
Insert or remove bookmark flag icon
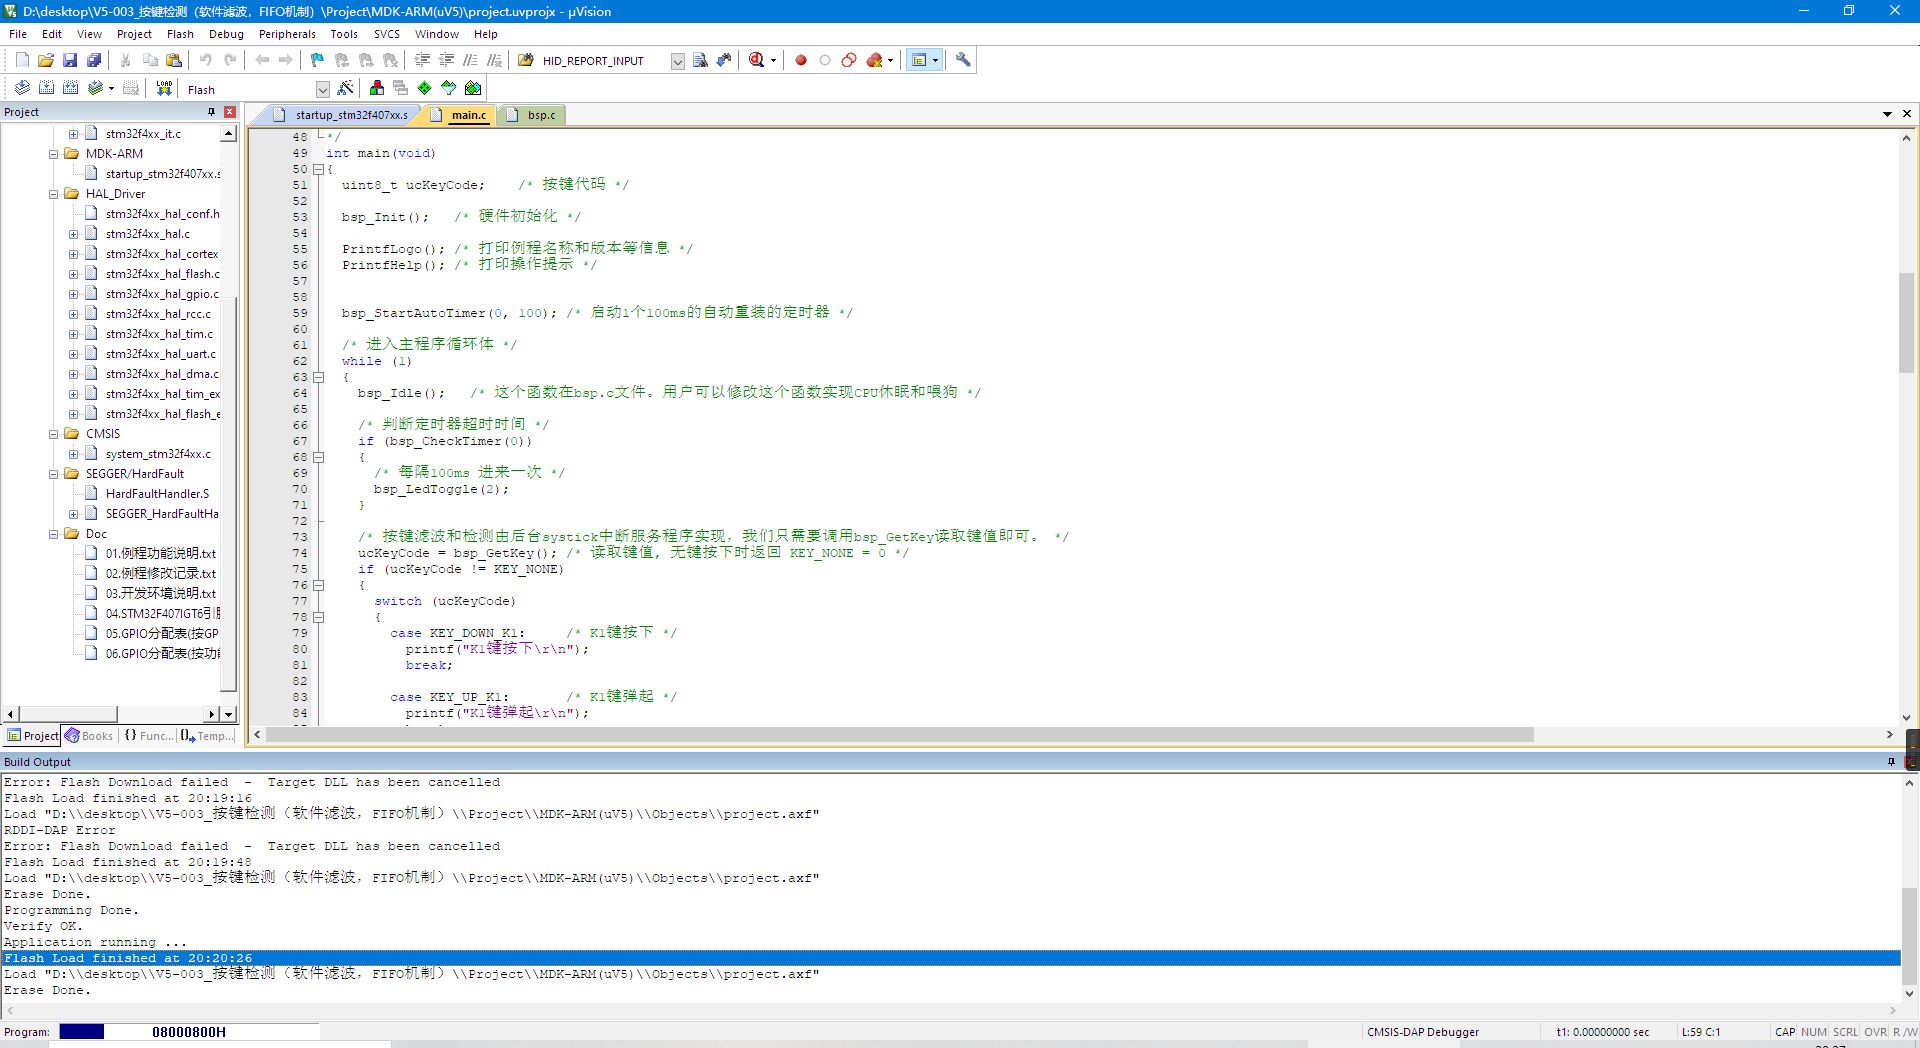[x=318, y=60]
